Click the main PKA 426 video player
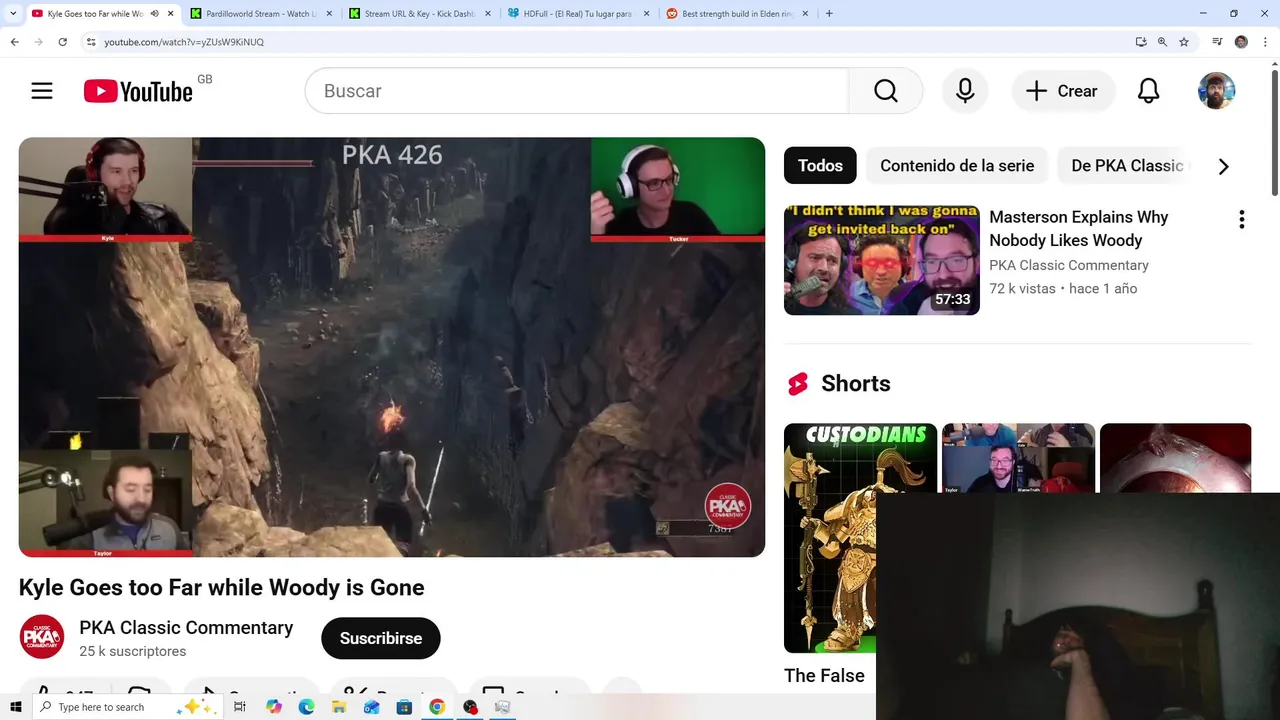Screen dimensions: 1280x720 [x=392, y=347]
